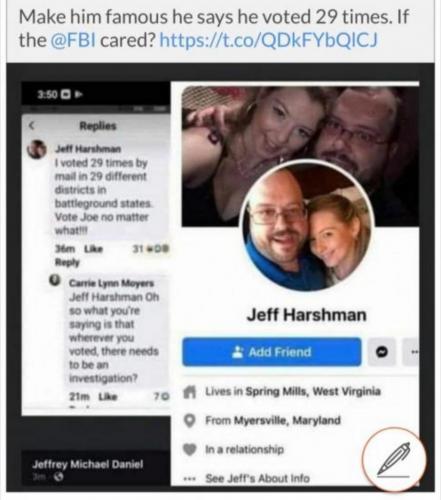Reply to Jeff Harshman's comment
The image size is (441, 500).
tap(67, 263)
